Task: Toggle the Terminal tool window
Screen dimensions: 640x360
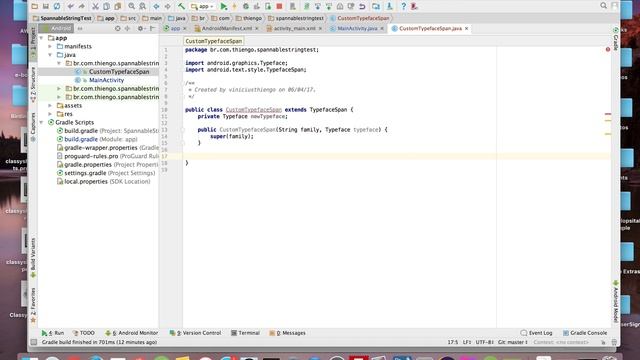Action: (245, 333)
